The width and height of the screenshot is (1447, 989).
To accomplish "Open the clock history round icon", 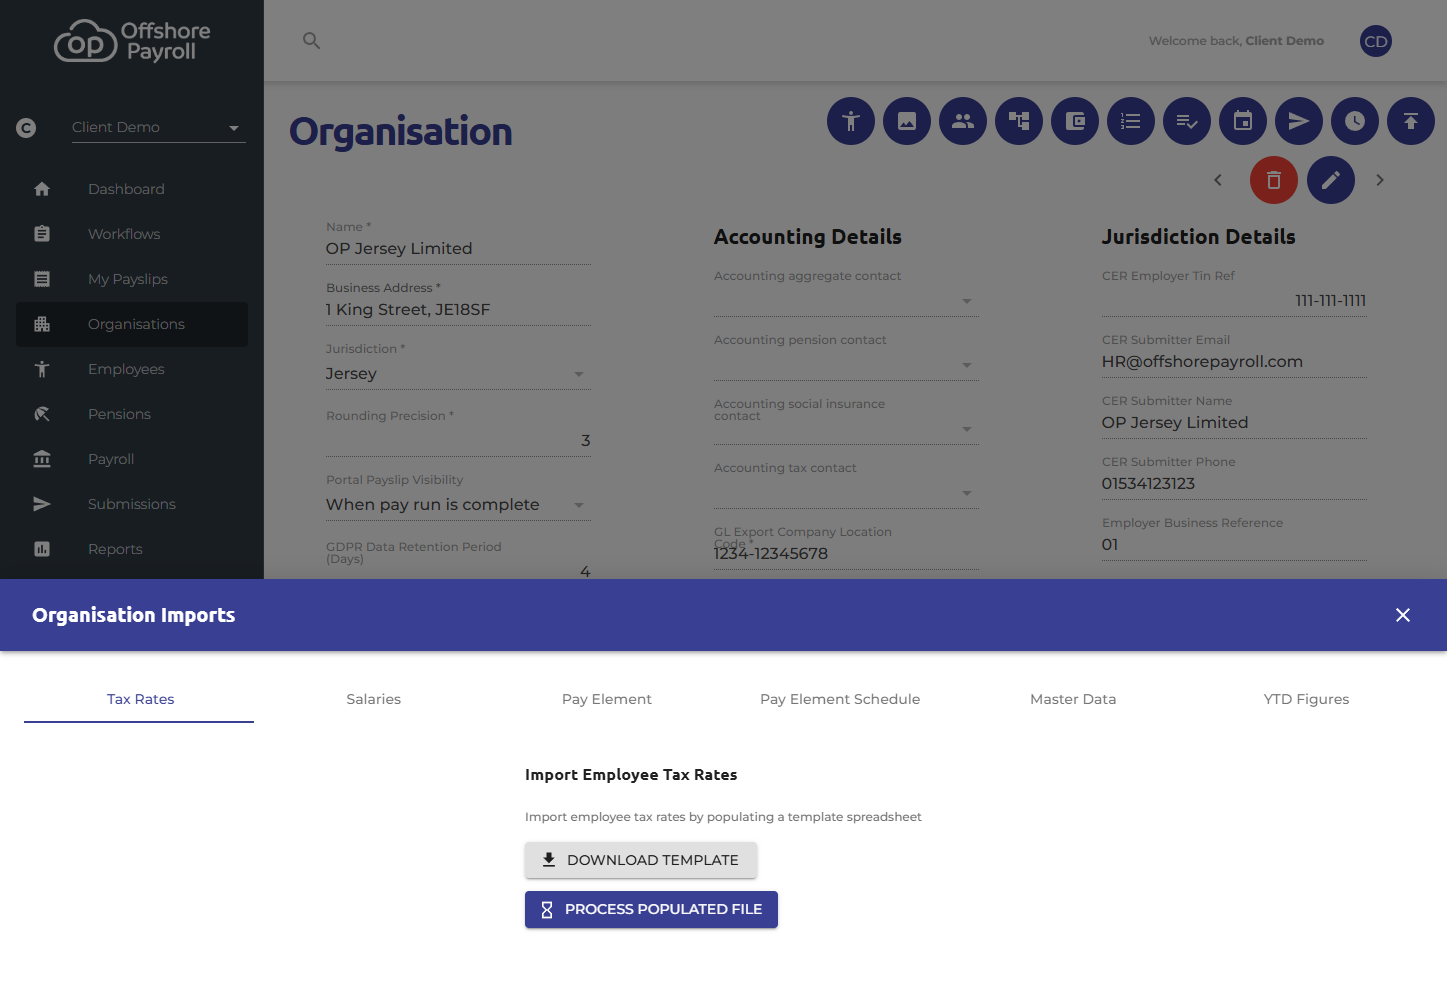I will pyautogui.click(x=1355, y=121).
